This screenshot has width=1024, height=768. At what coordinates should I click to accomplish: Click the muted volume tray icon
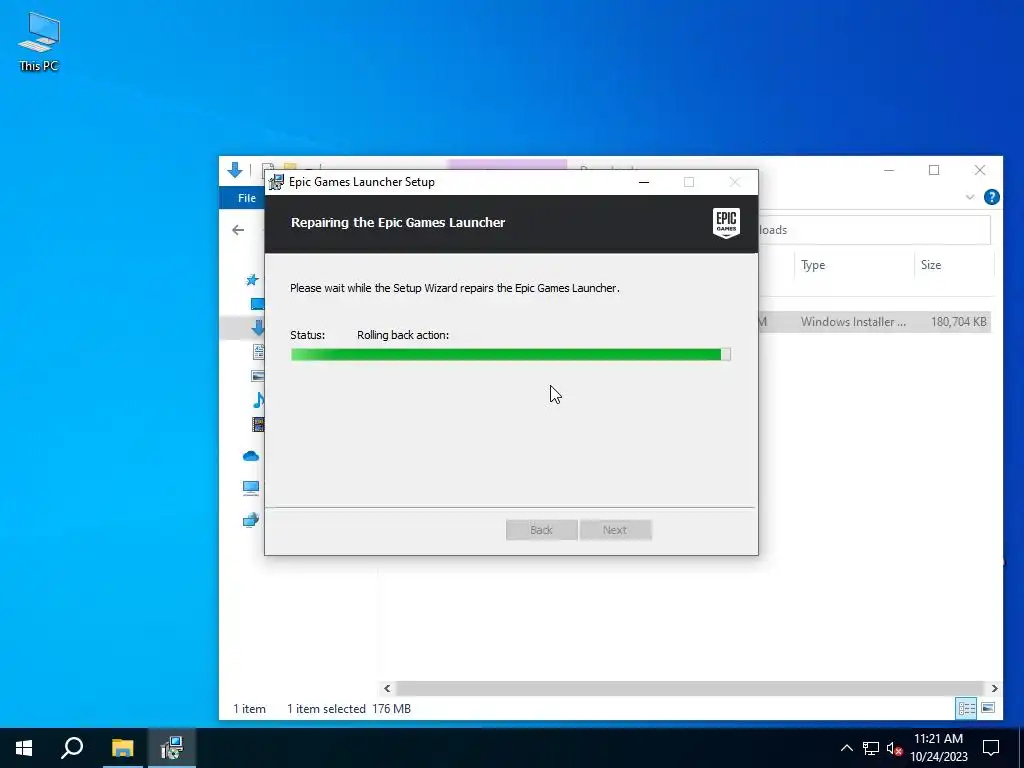895,748
